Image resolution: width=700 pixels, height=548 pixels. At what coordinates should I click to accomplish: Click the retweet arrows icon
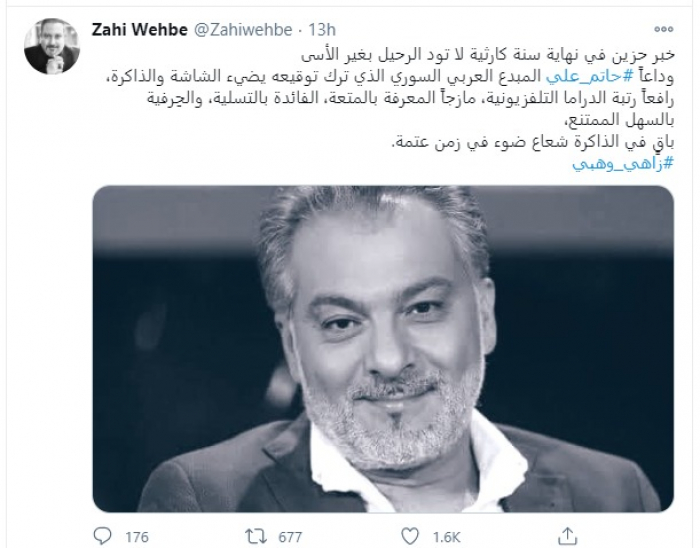(x=256, y=536)
